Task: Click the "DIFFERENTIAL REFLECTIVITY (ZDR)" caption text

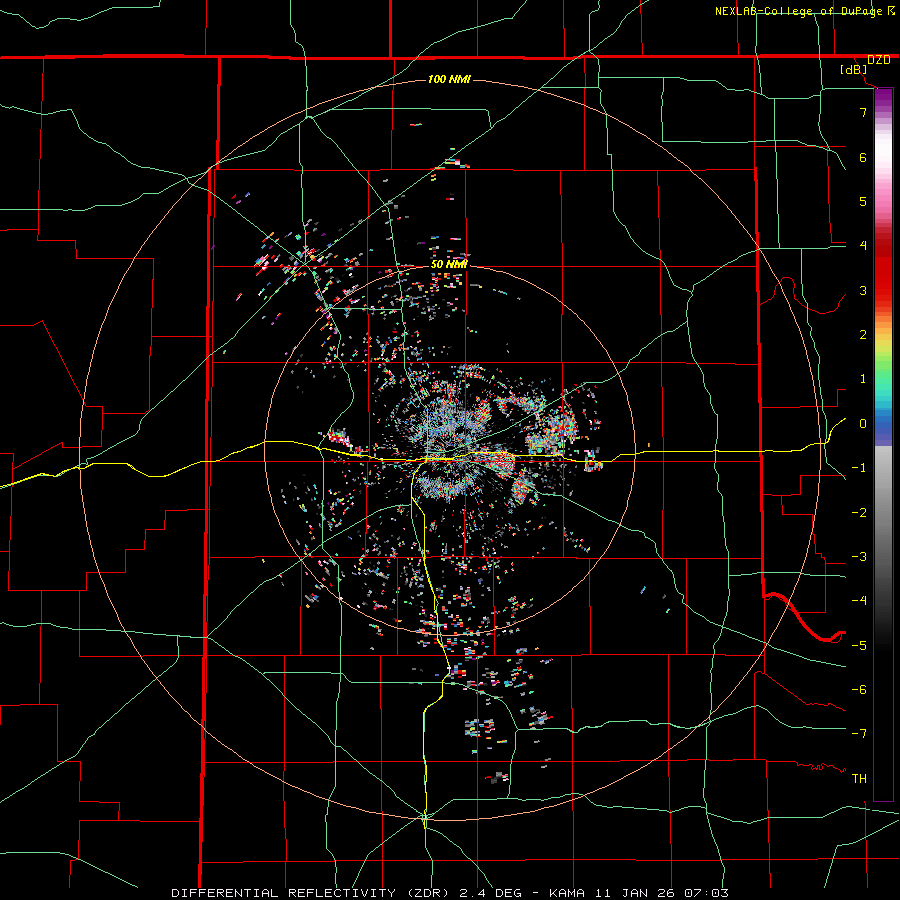Action: 312,893
